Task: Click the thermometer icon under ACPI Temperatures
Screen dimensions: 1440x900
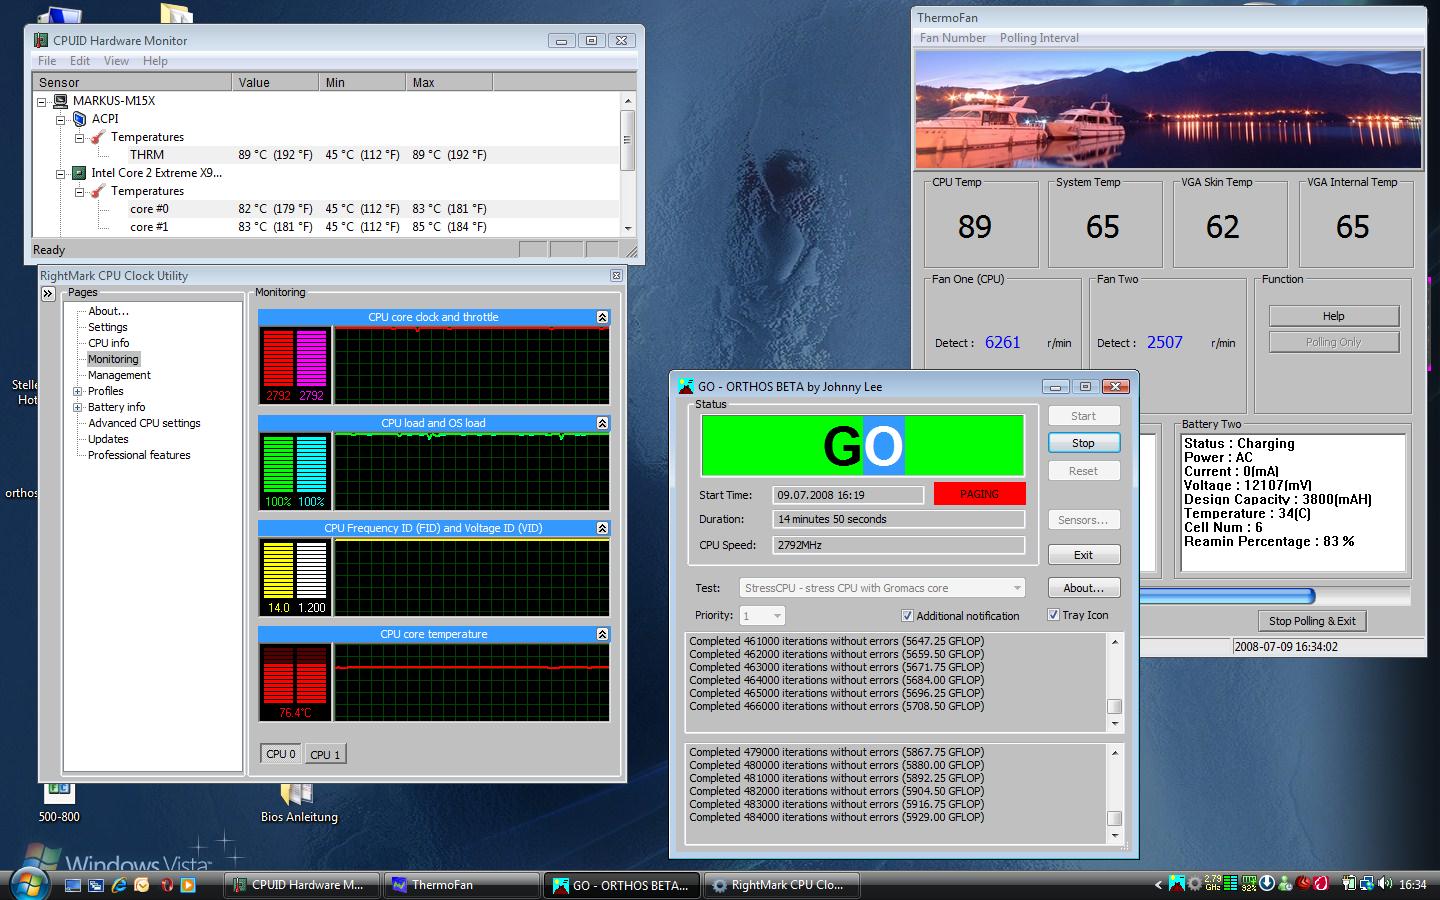Action: 99,137
